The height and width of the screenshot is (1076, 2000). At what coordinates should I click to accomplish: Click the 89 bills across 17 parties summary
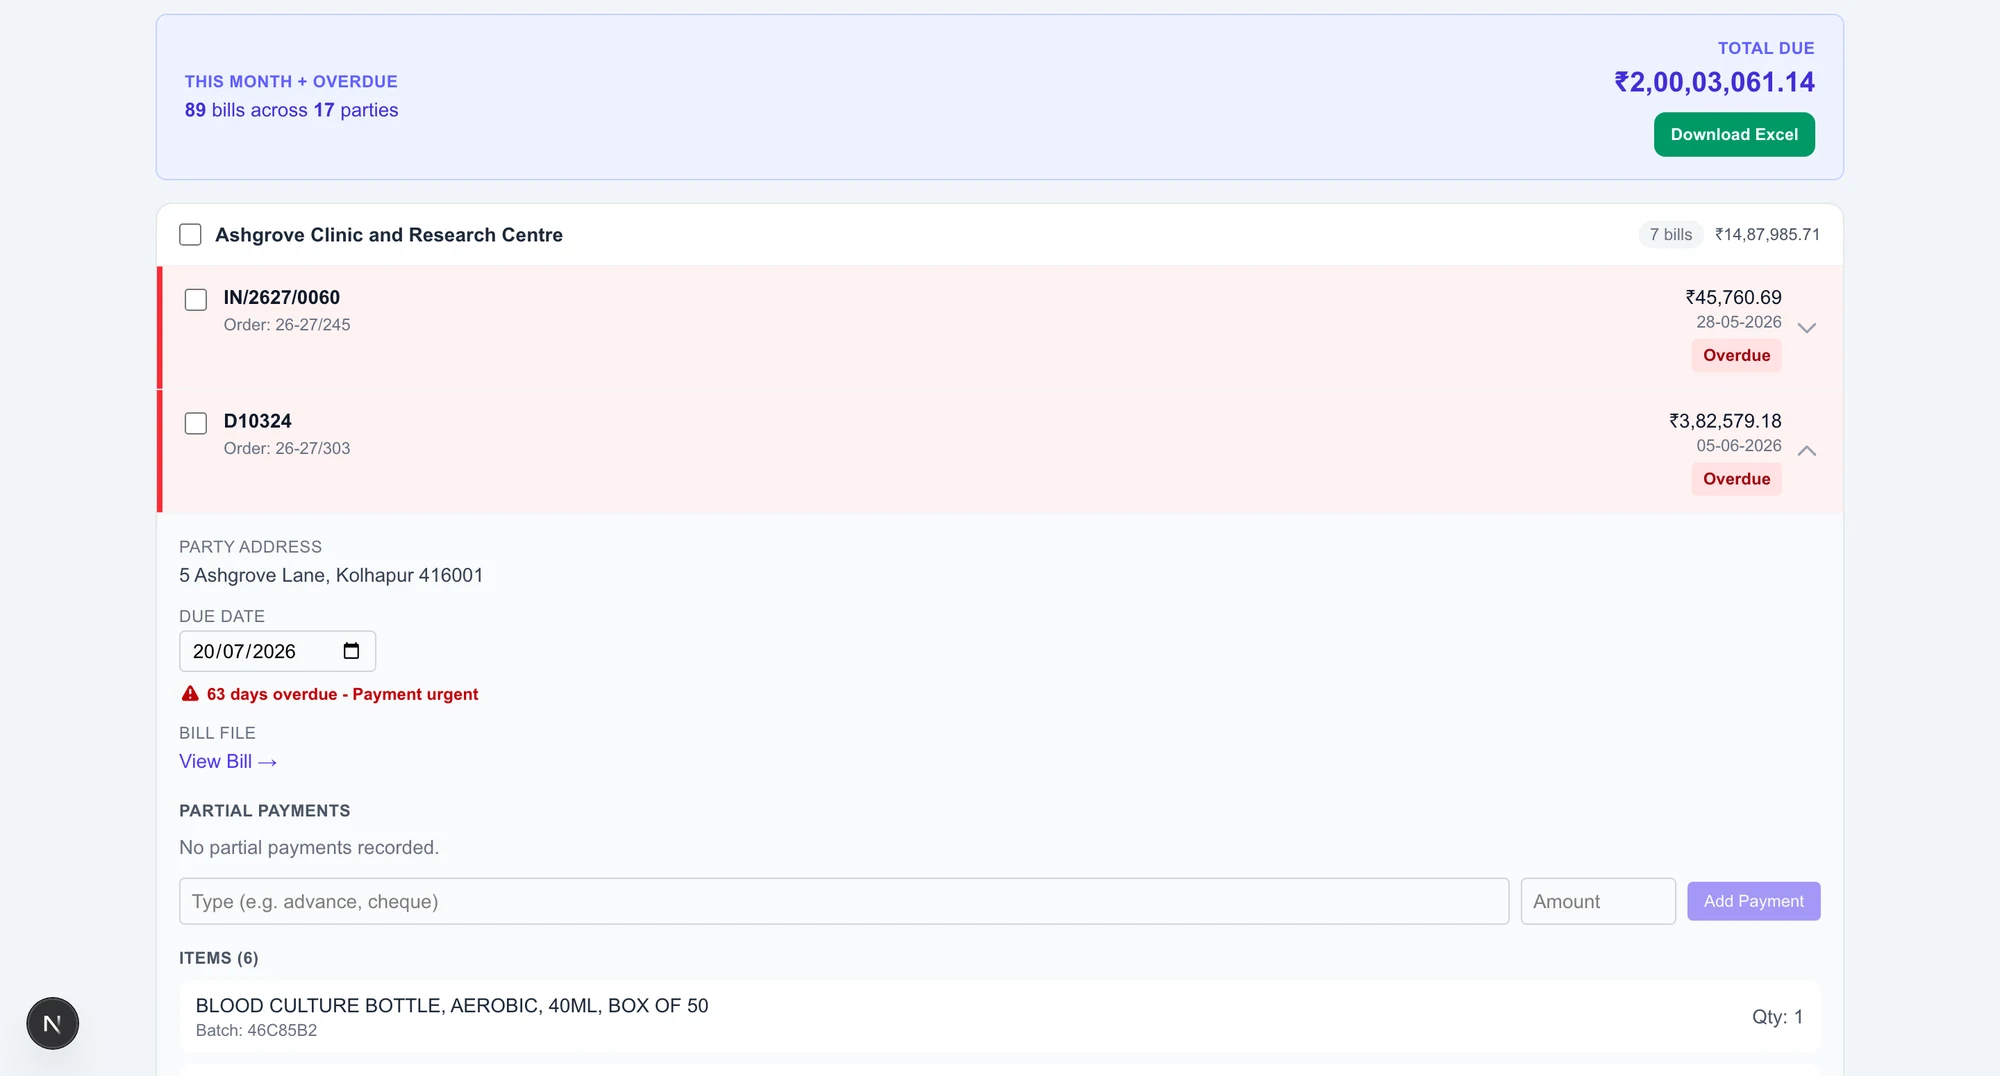pos(291,110)
